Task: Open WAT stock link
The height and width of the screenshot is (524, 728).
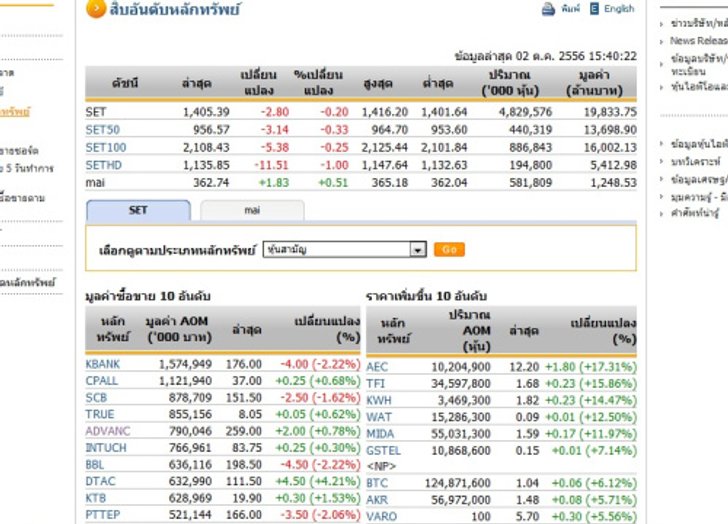Action: [379, 417]
